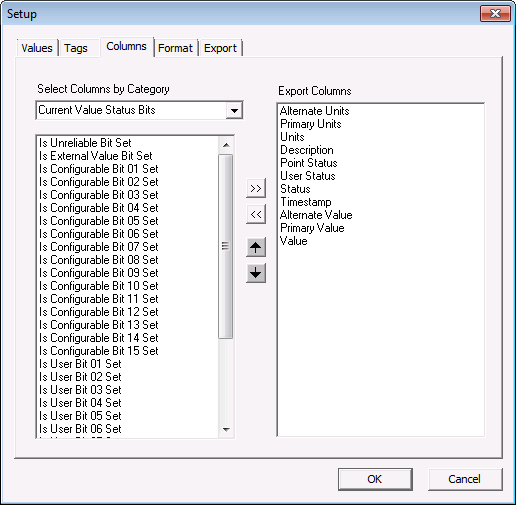Select 'Is User Bit 05 Set'
Viewport: 516px width, 505px height.
[80, 416]
